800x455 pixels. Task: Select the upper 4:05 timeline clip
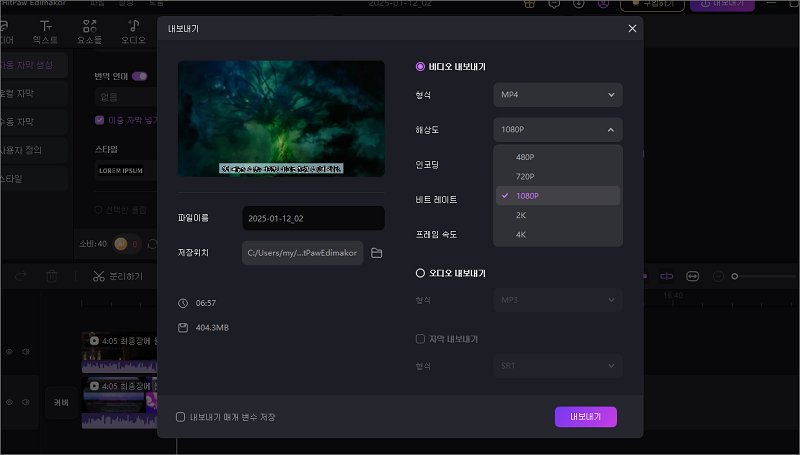pos(119,352)
